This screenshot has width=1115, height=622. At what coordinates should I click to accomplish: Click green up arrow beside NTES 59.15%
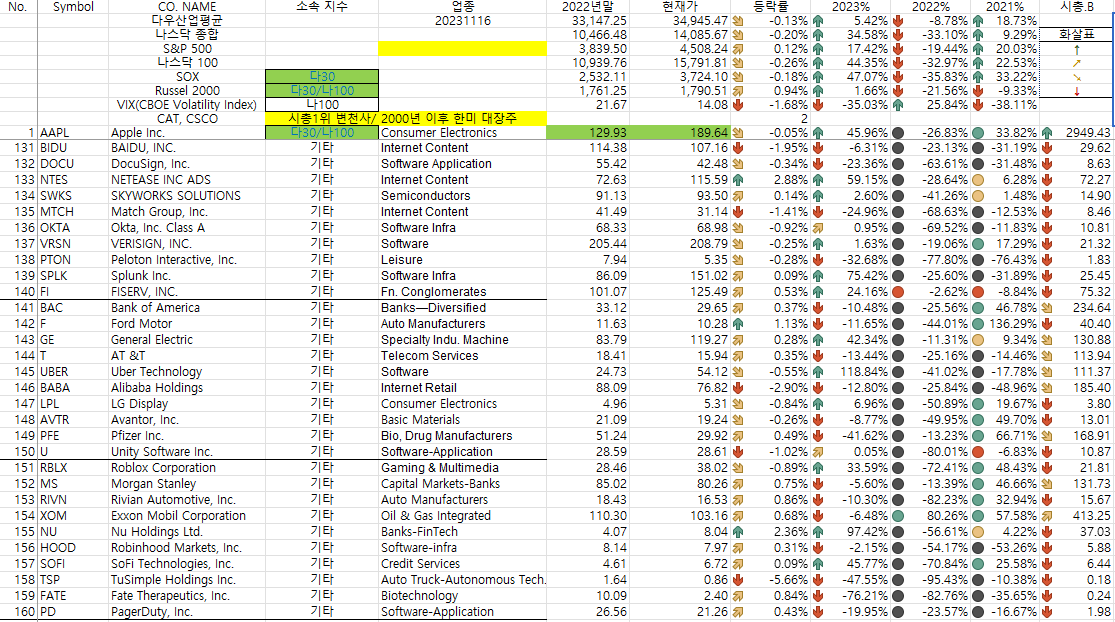(818, 180)
